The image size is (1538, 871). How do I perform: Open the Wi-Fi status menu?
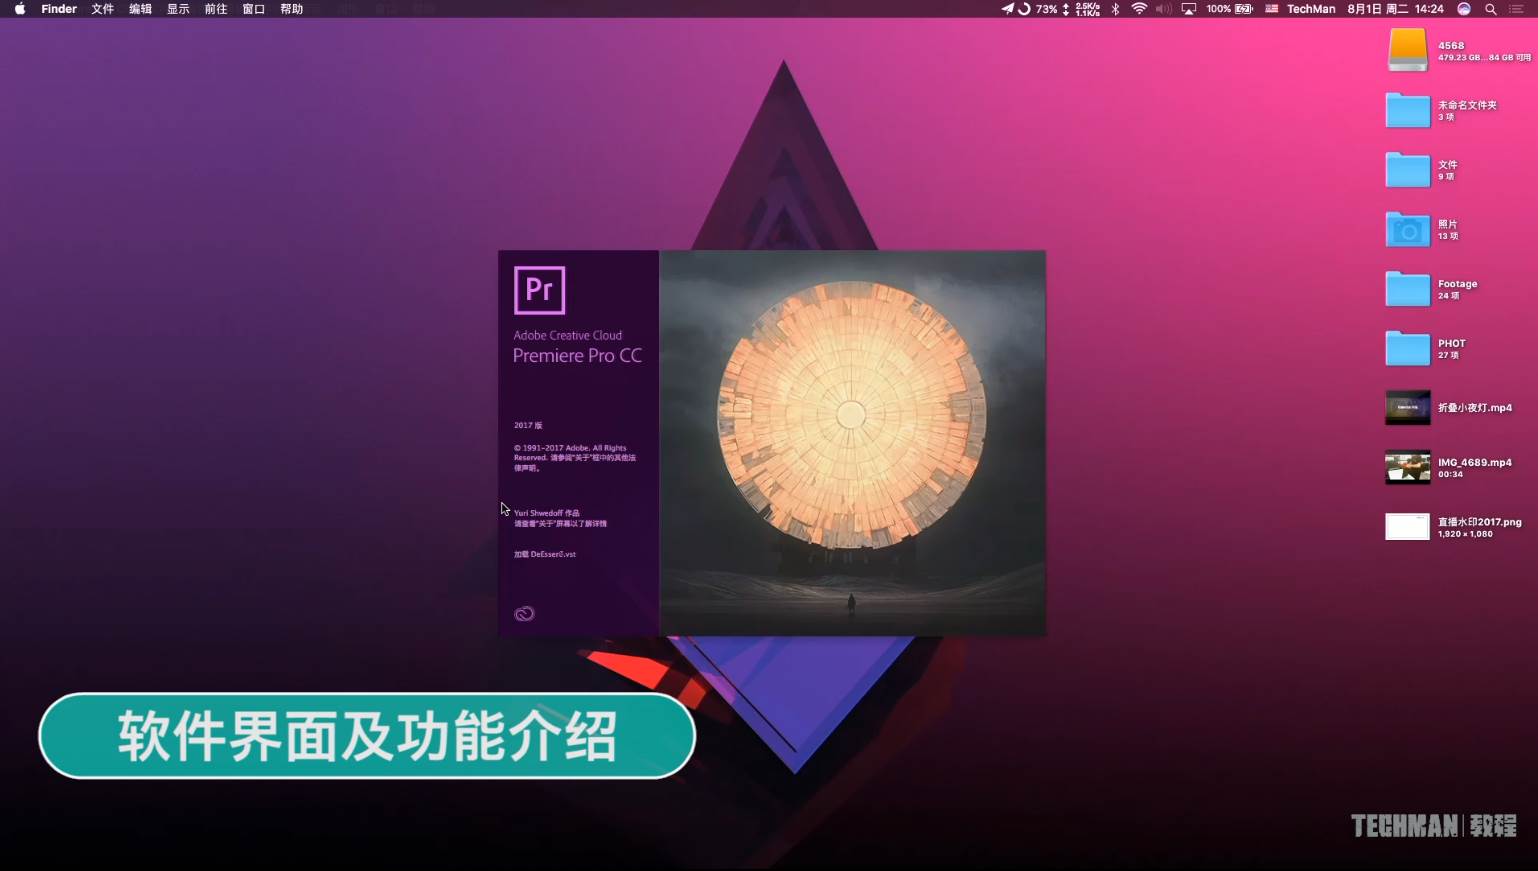click(1139, 9)
